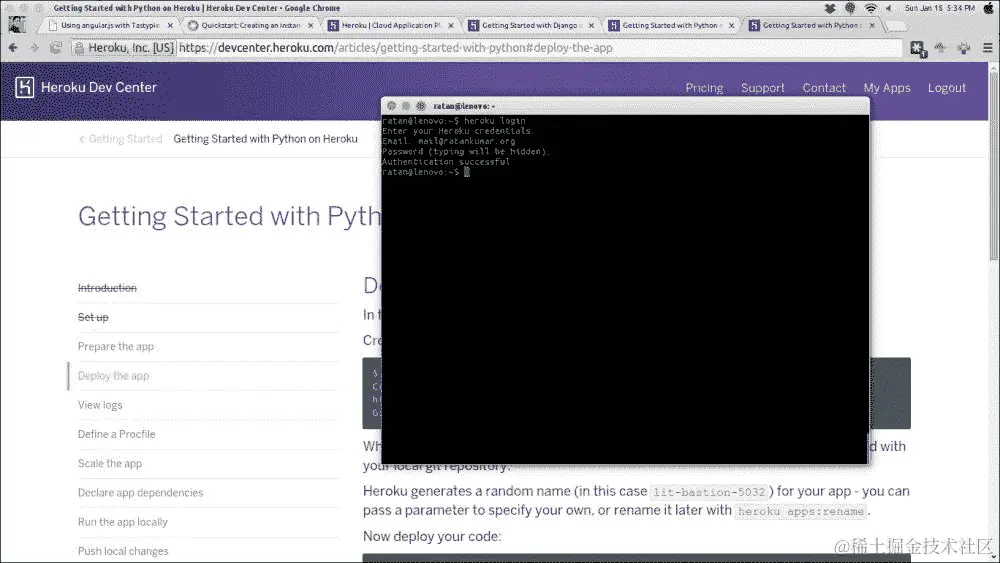This screenshot has height=563, width=1000.
Task: Click the volume indicator in the top panel
Action: 889,8
